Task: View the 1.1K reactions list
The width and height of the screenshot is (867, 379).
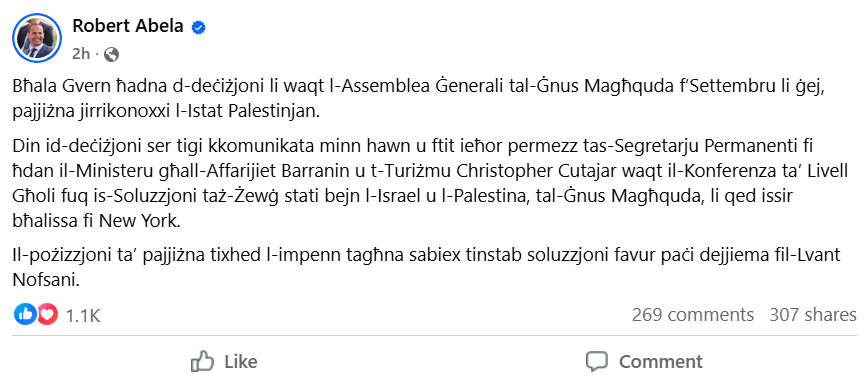Action: coord(83,315)
